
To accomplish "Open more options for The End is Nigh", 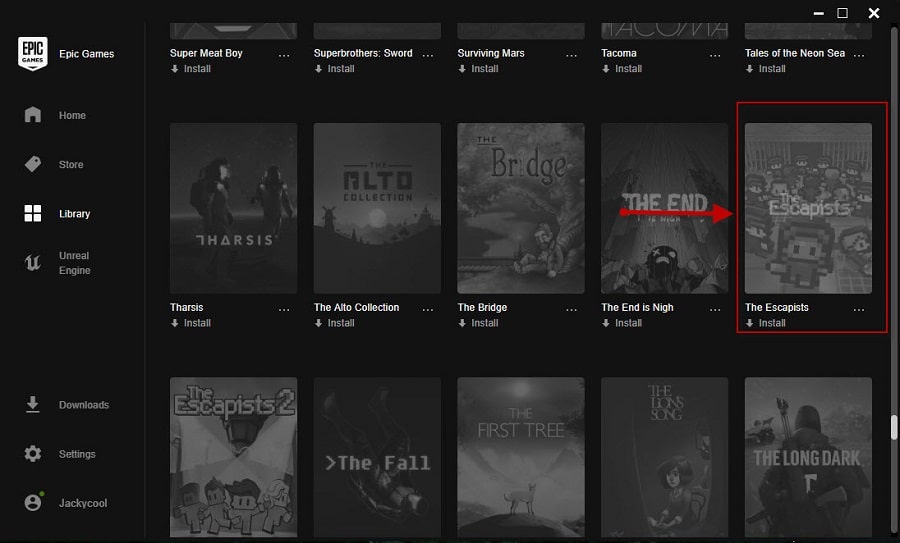I will point(715,310).
